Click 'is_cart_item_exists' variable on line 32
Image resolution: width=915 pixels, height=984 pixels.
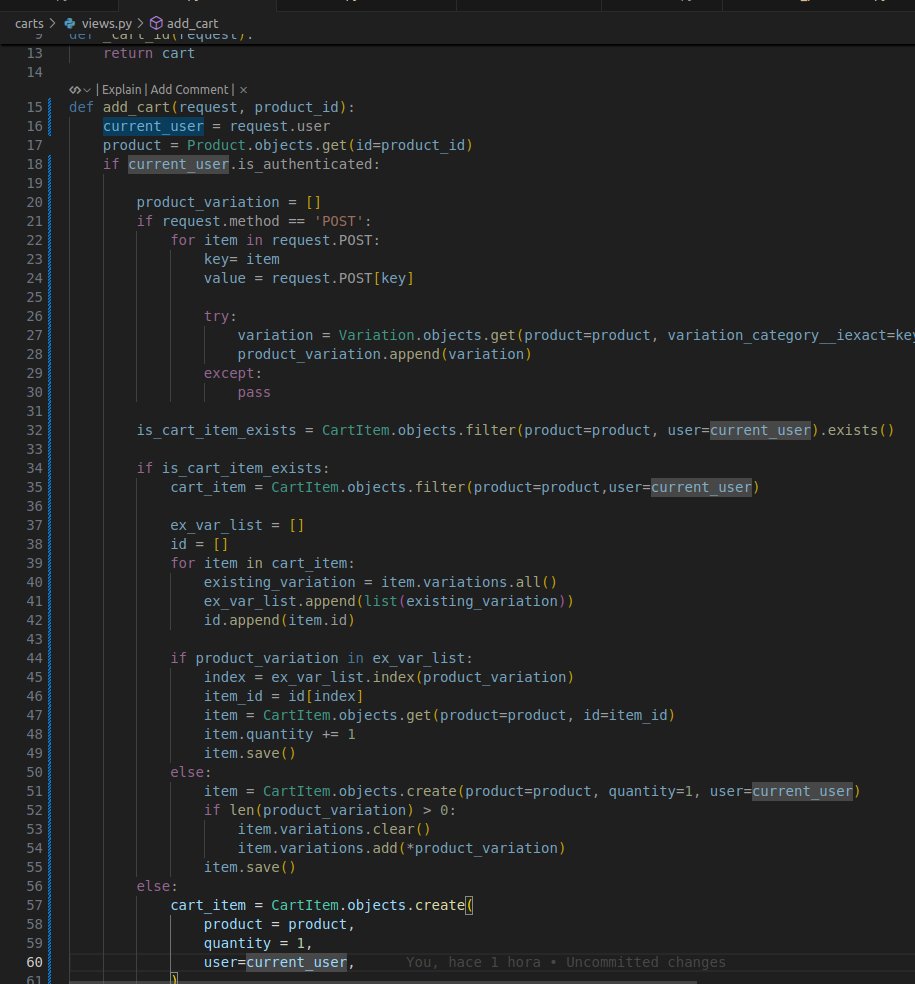[x=217, y=430]
